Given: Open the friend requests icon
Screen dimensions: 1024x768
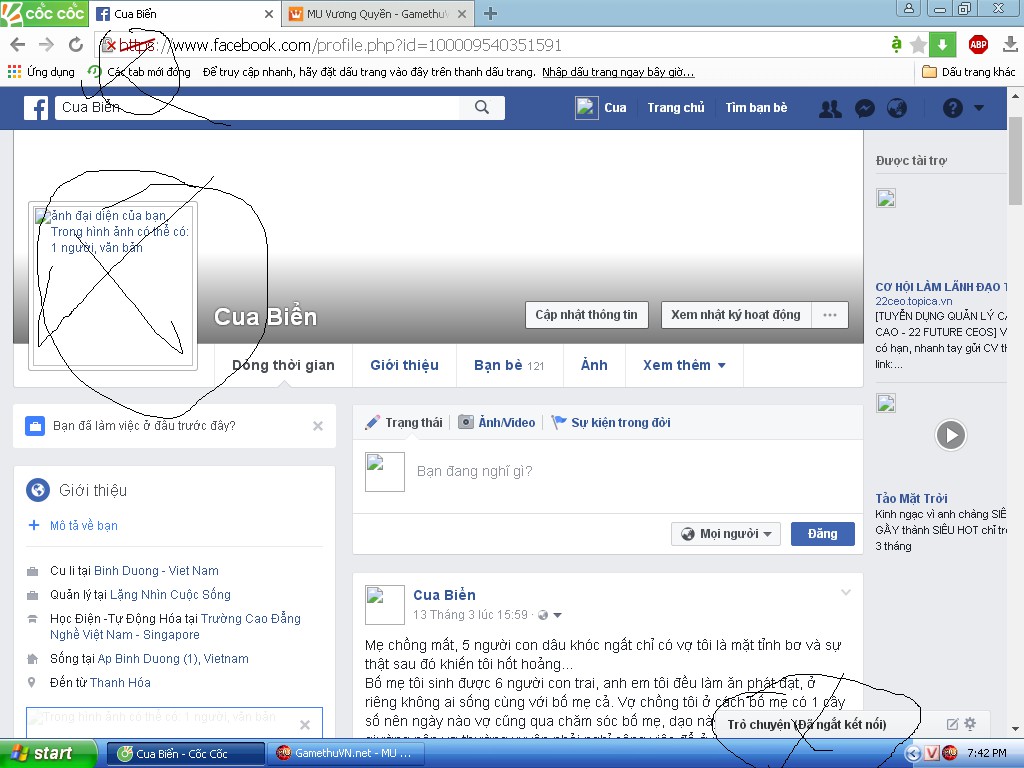Looking at the screenshot, I should point(830,108).
